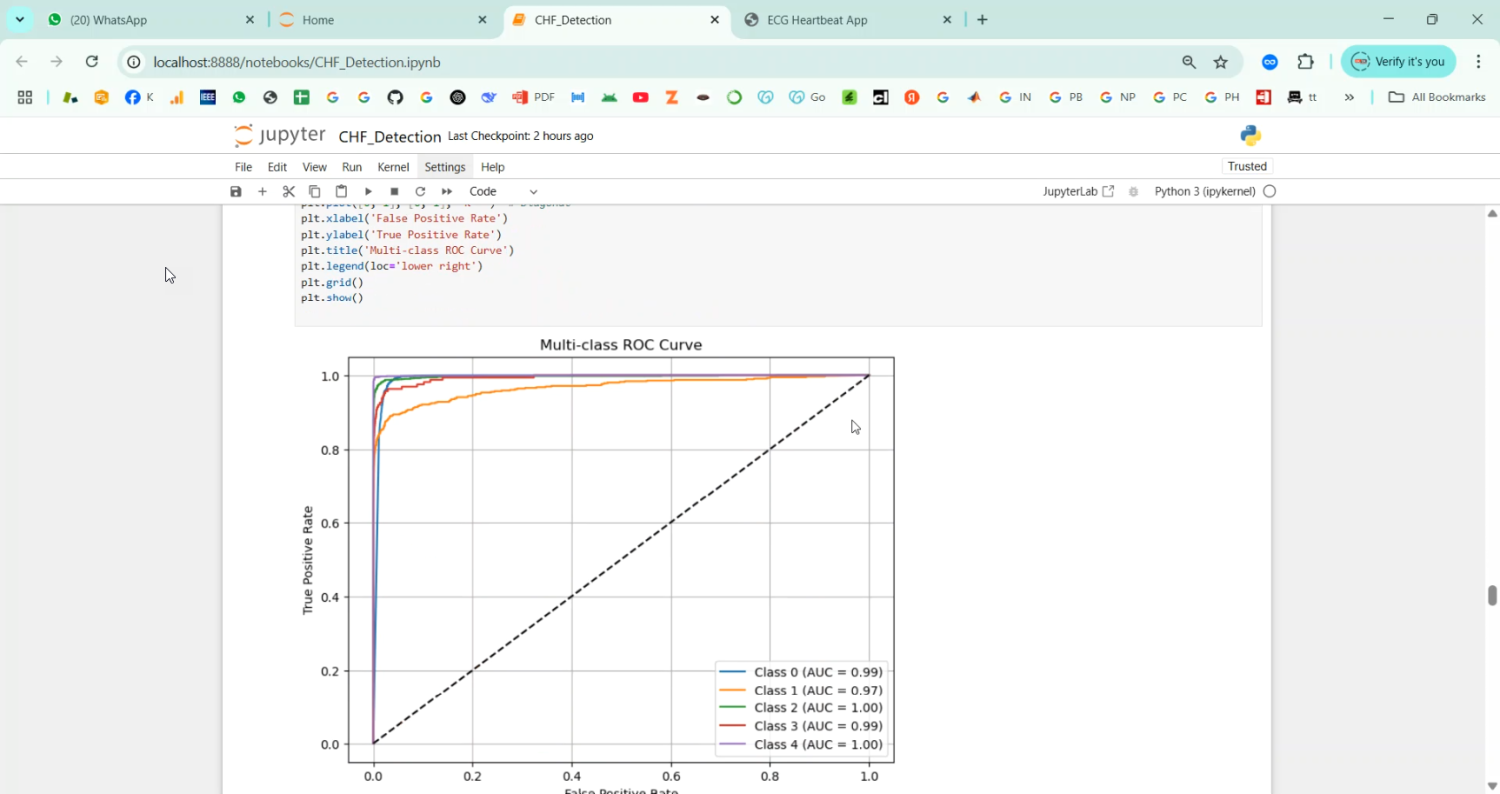The width and height of the screenshot is (1500, 794).
Task: Open the tab search dropdown arrow
Action: click(x=19, y=19)
